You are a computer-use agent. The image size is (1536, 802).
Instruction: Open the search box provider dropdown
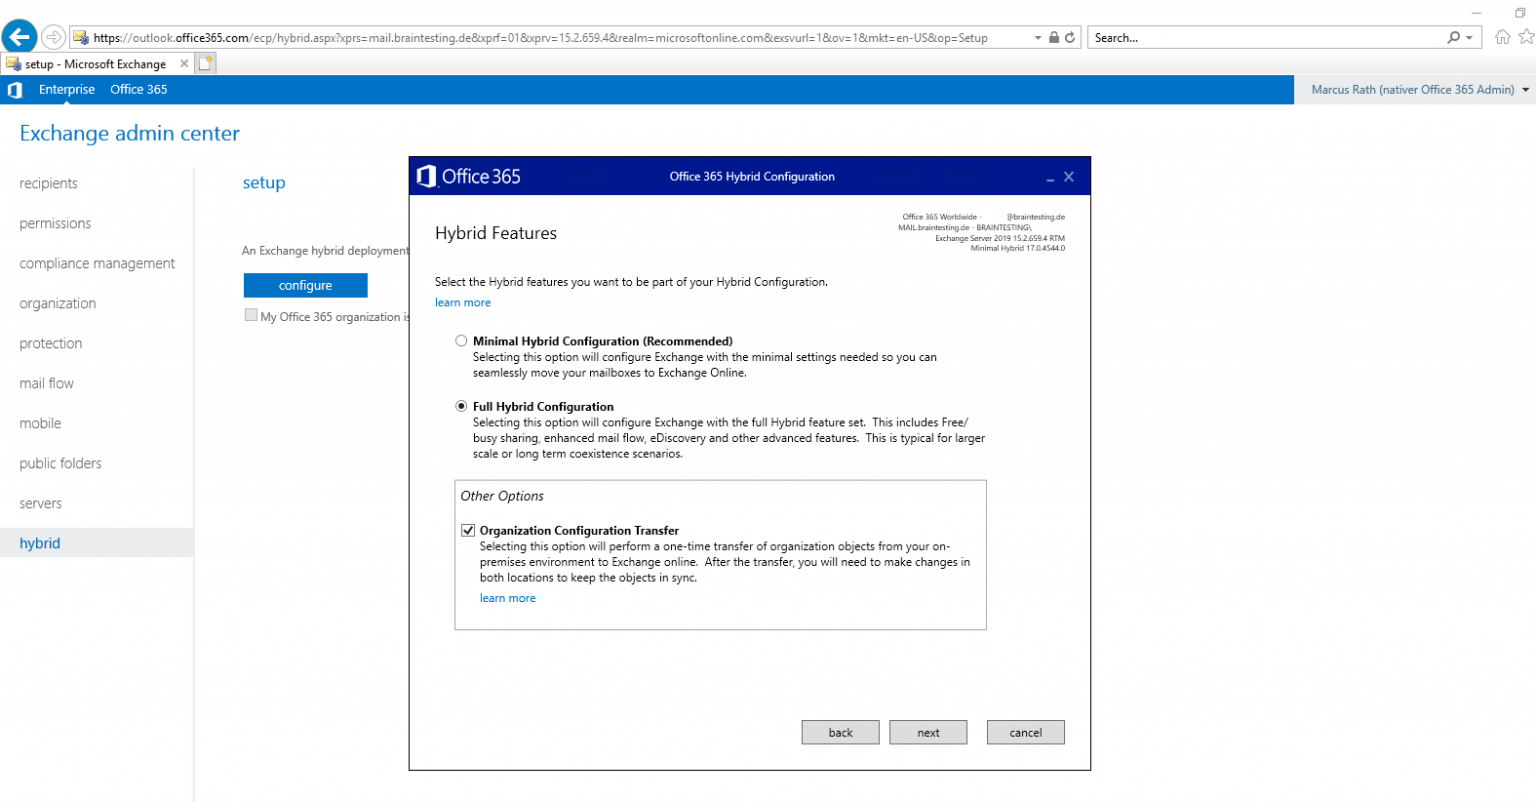[1467, 36]
